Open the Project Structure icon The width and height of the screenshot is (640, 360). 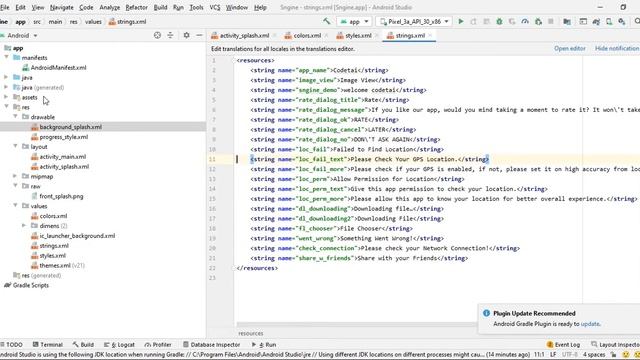[x=567, y=21]
